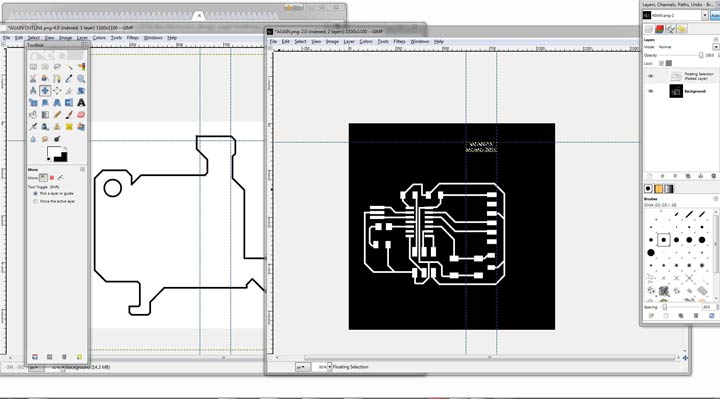
Task: Open the Brushes panel configuration menu
Action: click(x=715, y=199)
